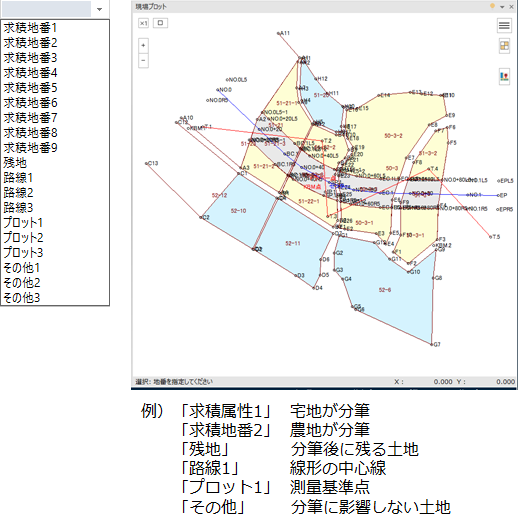This screenshot has width=518, height=529.
Task: Click point label NO.0 on the plot
Action: click(225, 90)
